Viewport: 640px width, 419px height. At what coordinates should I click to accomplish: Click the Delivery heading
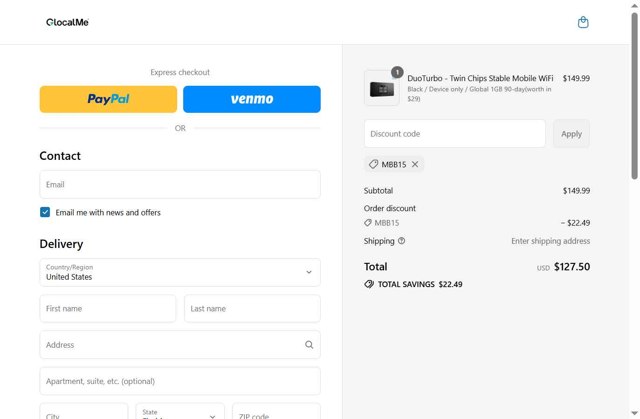(x=61, y=244)
